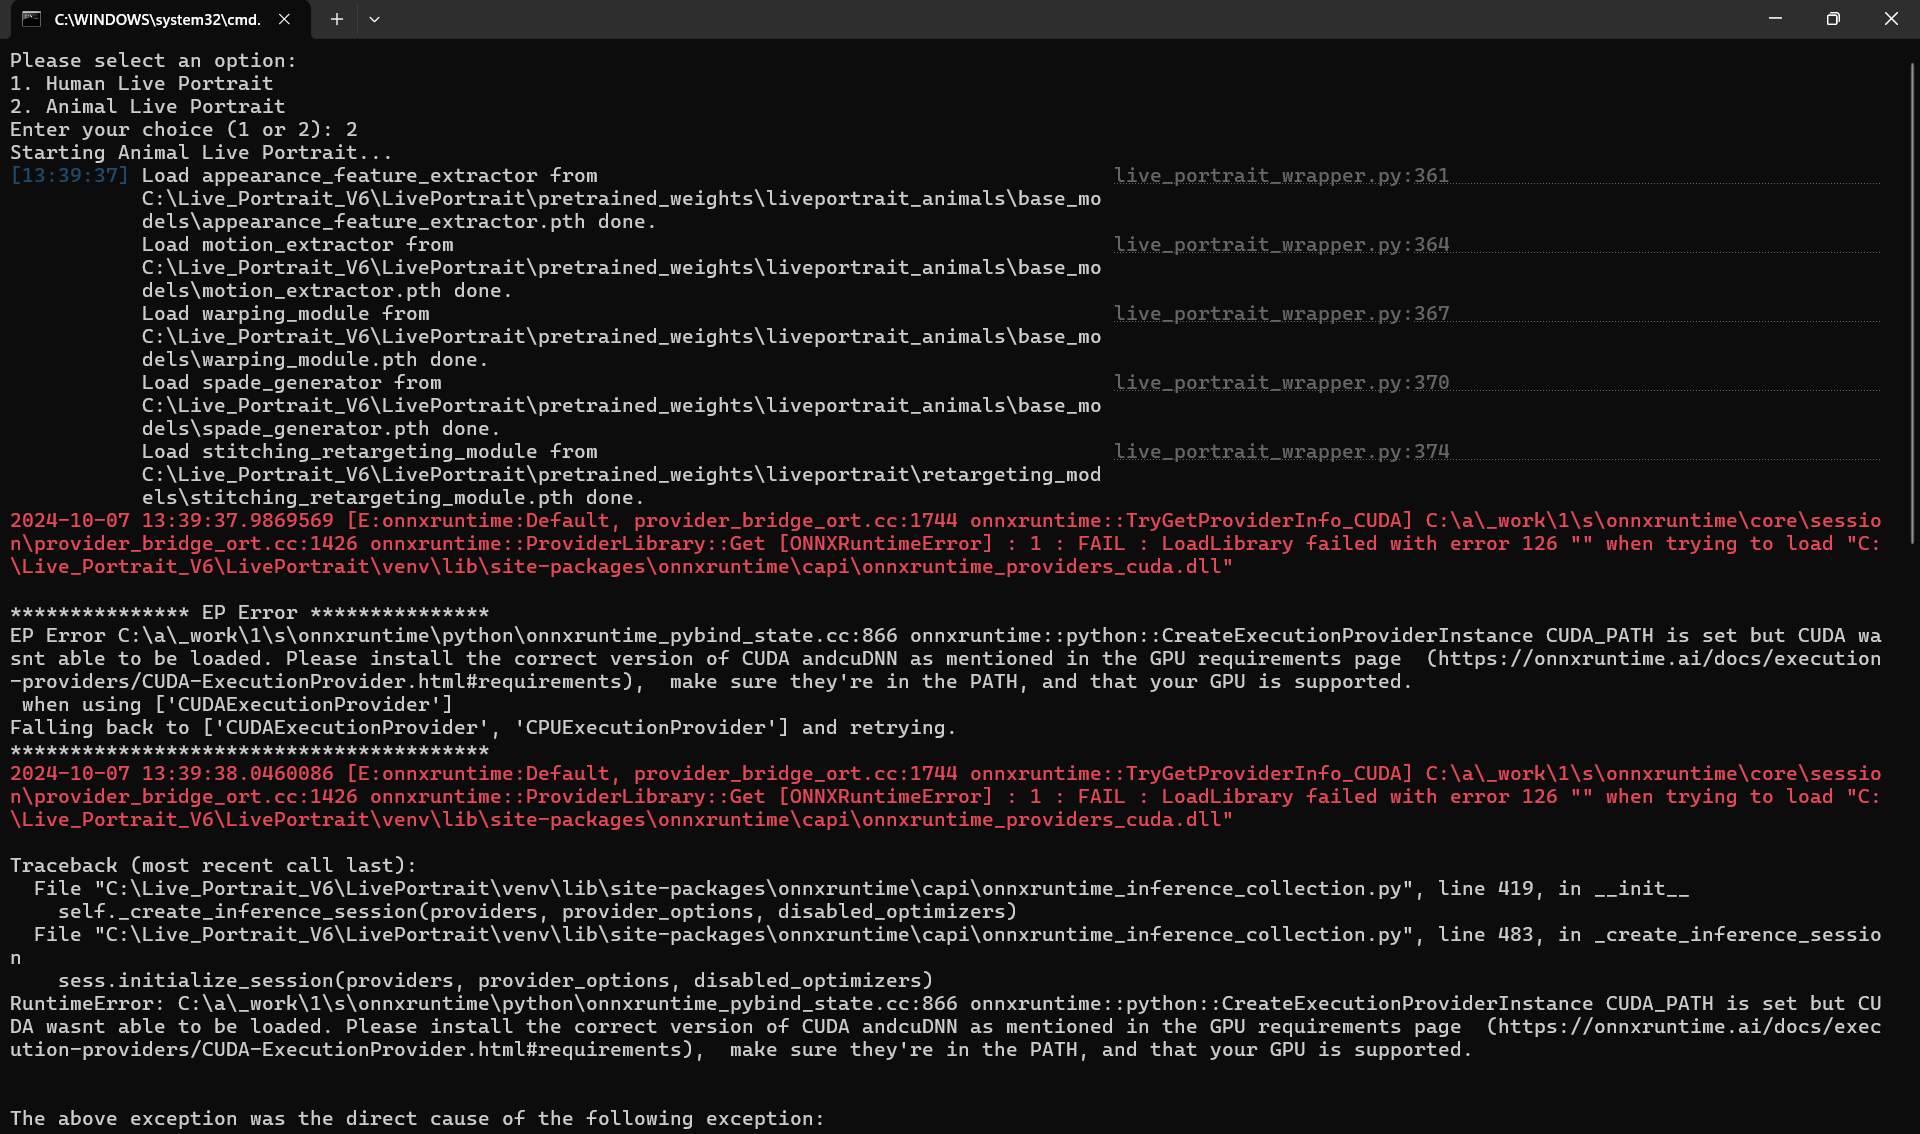Click the Enter your choice prompt line
The width and height of the screenshot is (1920, 1134).
click(x=183, y=130)
